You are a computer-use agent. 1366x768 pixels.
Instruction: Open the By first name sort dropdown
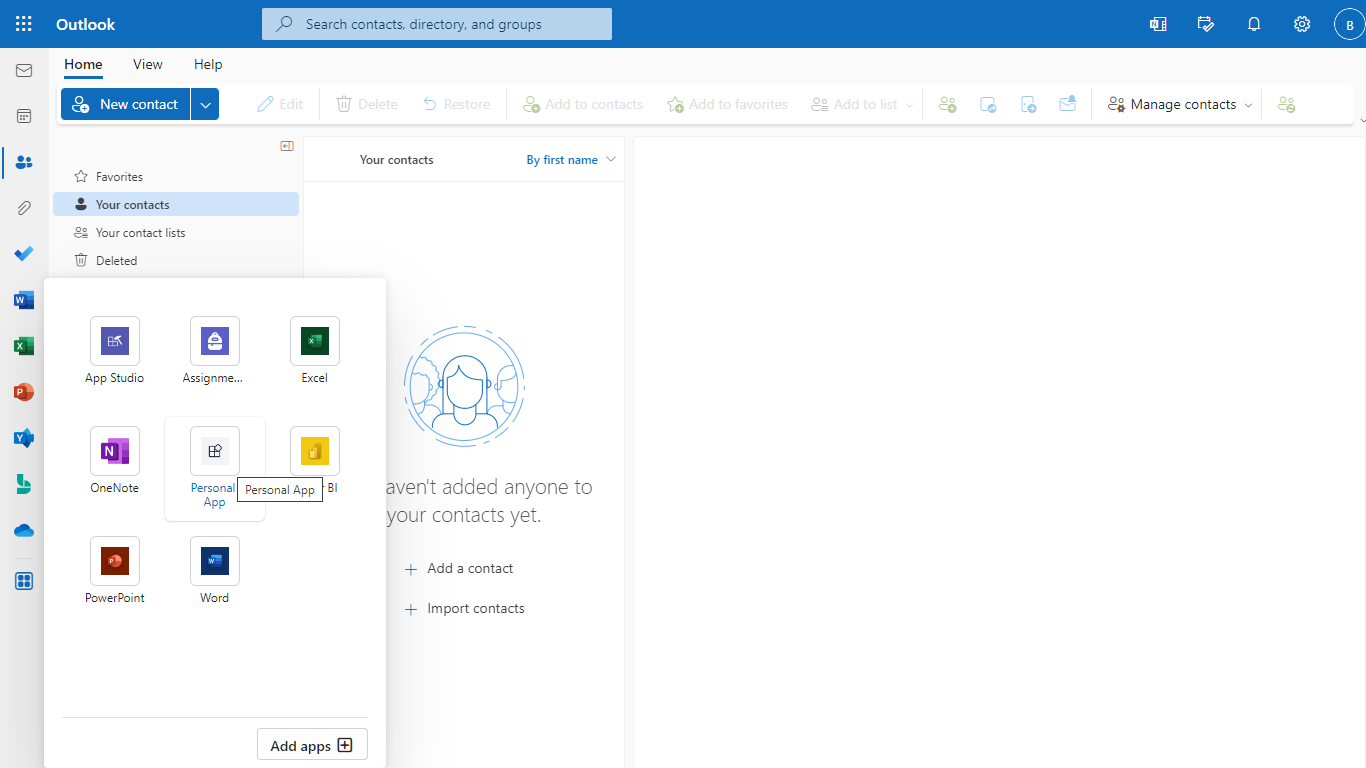pos(571,160)
